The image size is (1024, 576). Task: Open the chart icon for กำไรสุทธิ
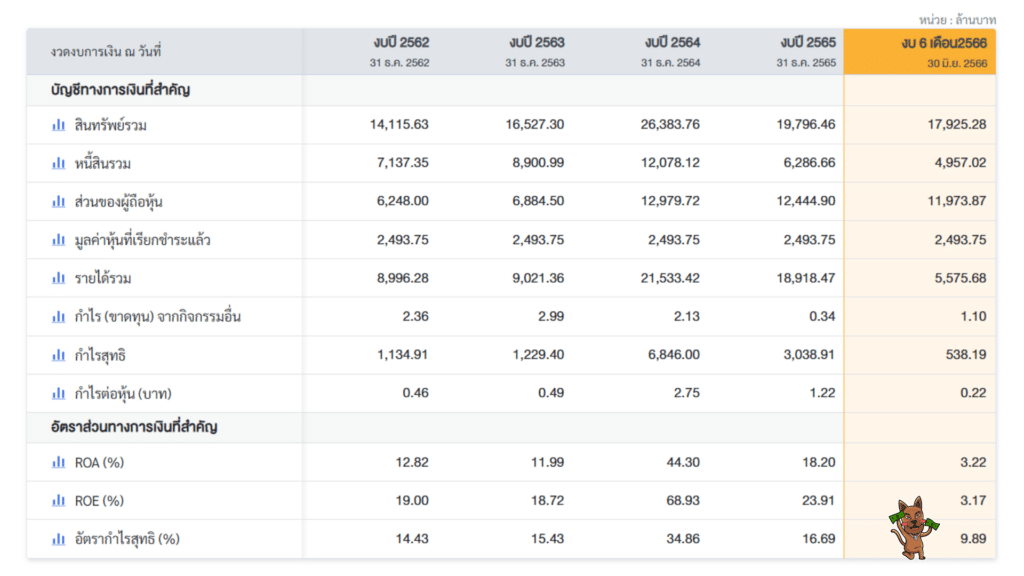point(57,355)
